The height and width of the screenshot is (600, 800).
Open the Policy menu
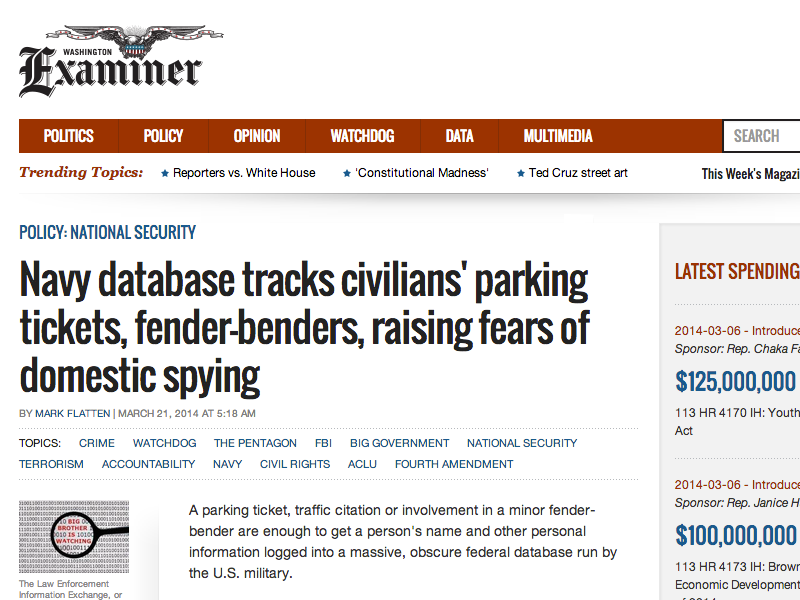tap(163, 136)
